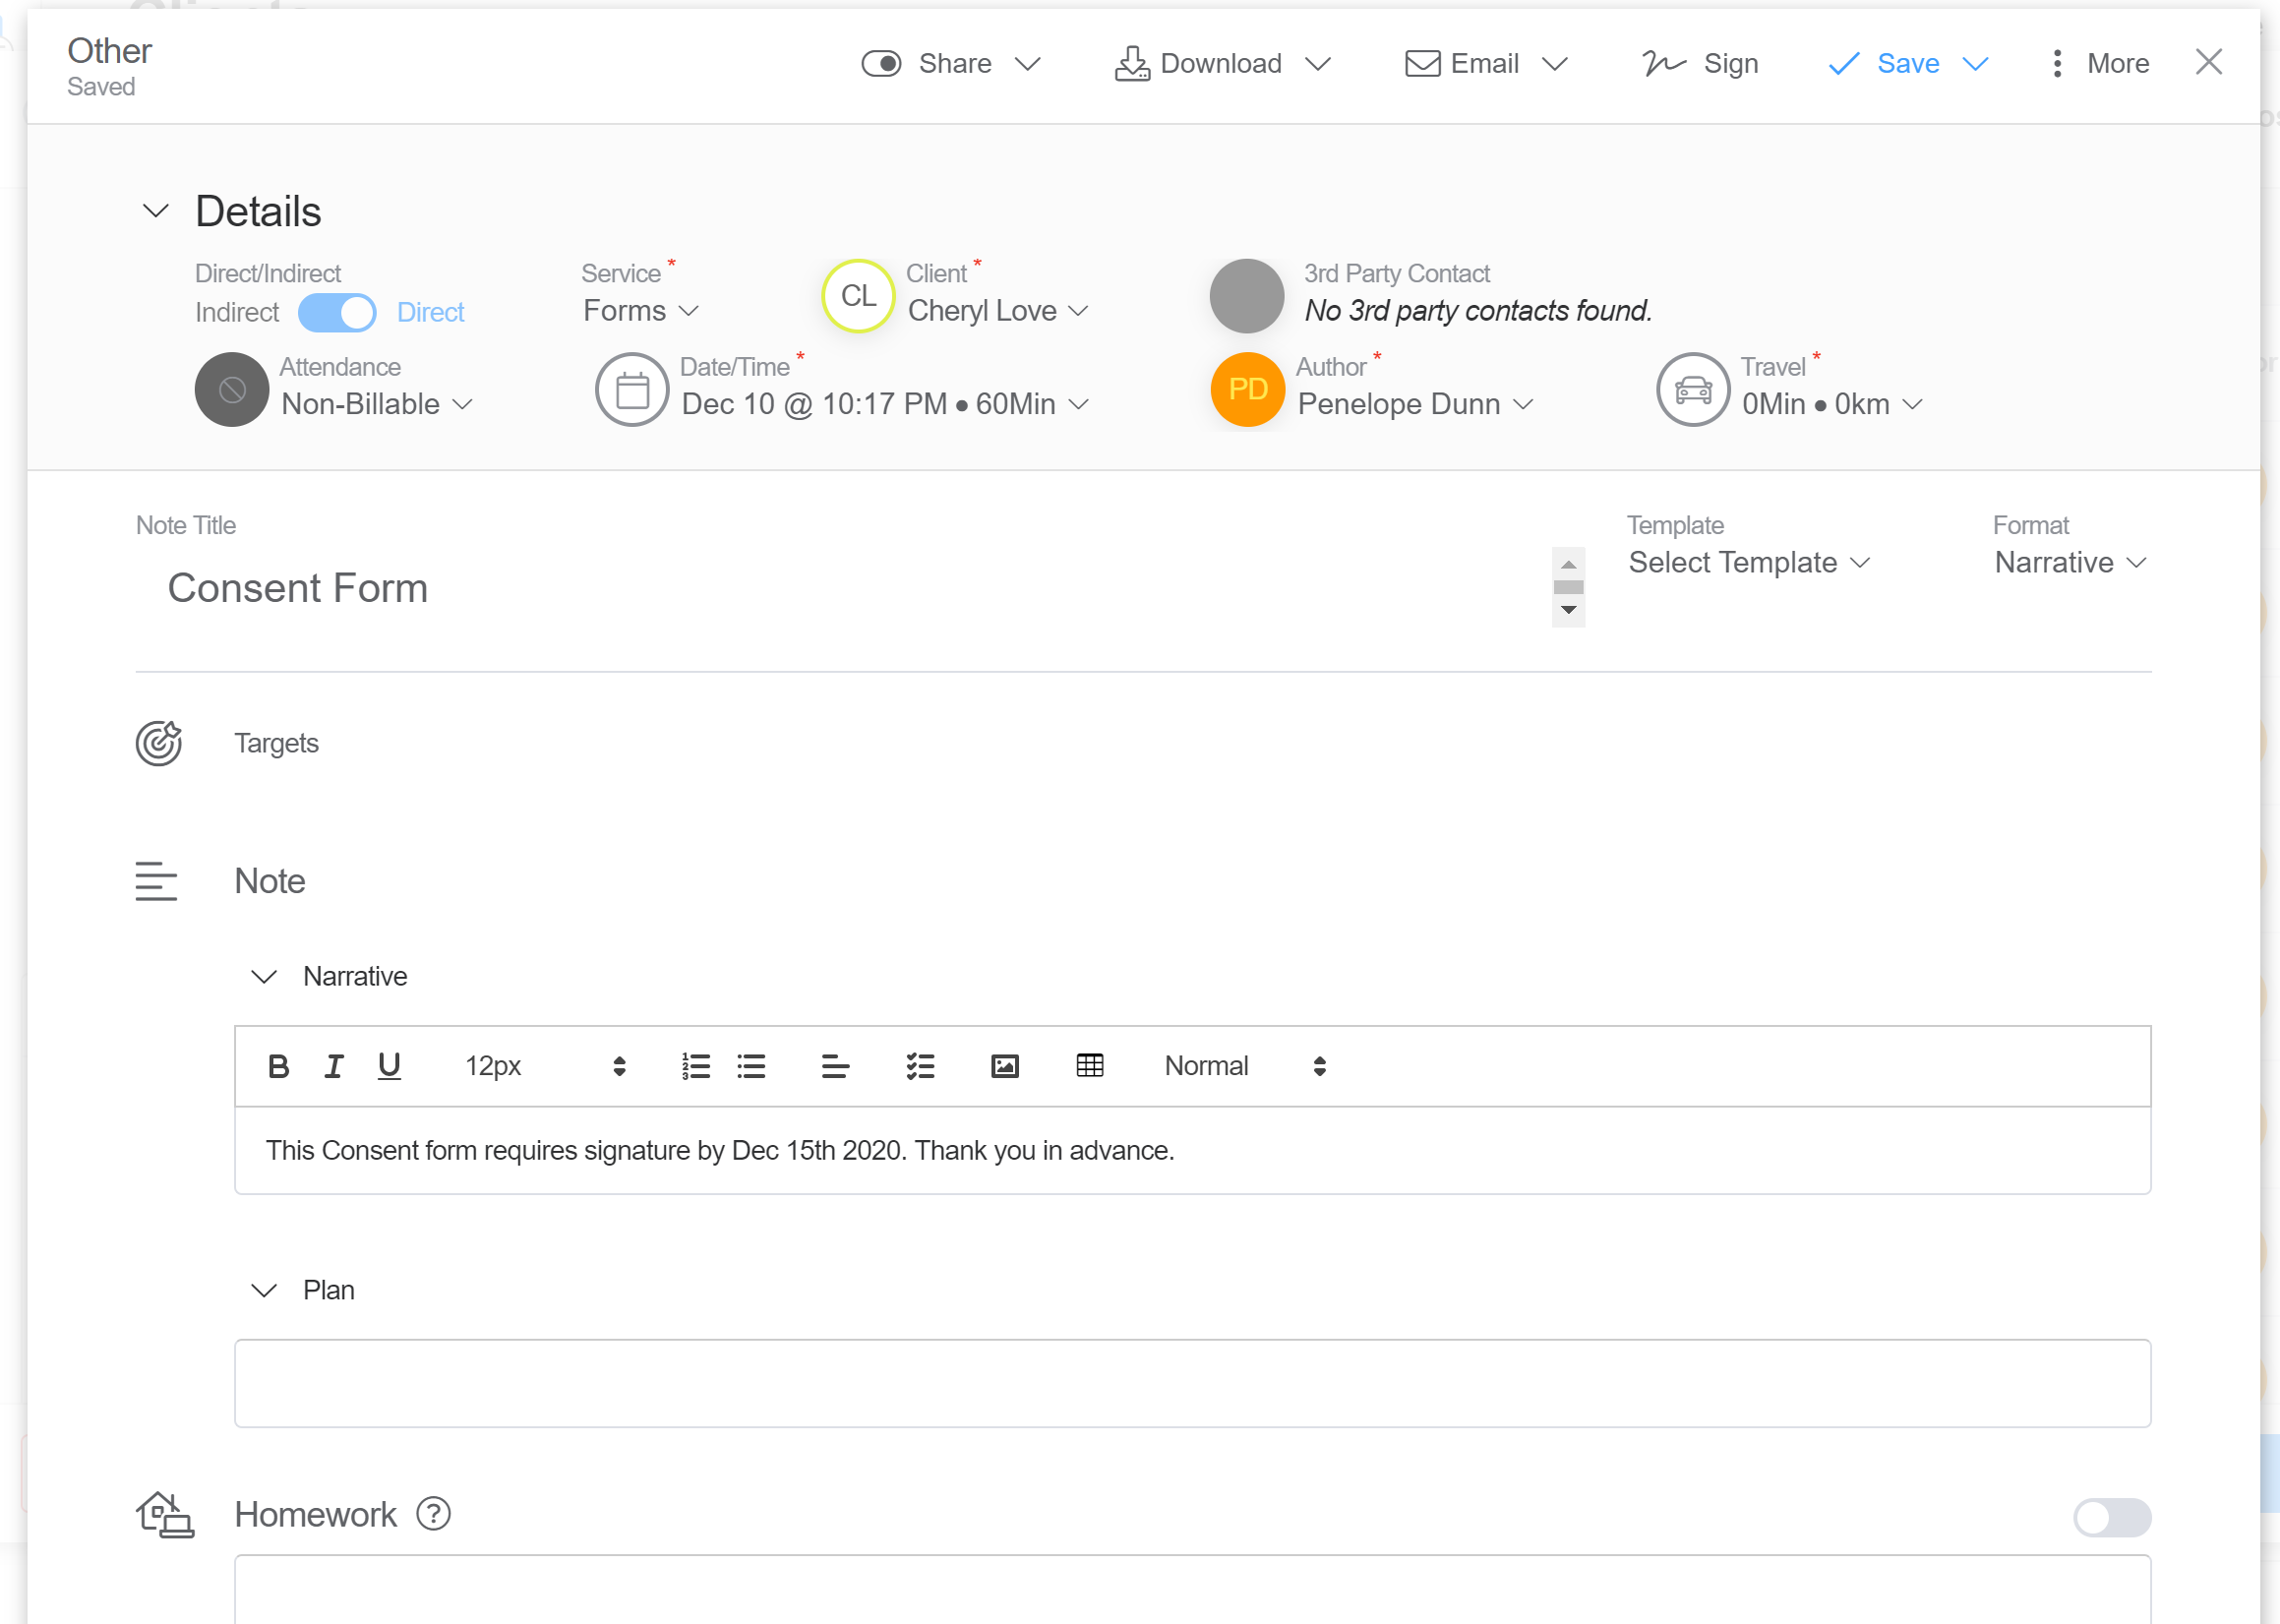Open the Select Template dropdown
Image resolution: width=2280 pixels, height=1624 pixels.
click(x=1748, y=563)
